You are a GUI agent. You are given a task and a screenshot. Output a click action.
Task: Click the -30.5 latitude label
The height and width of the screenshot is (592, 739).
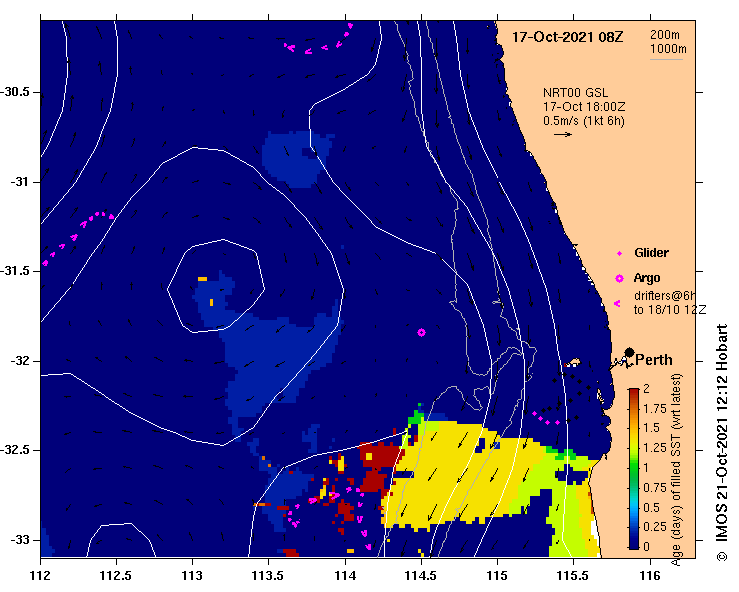coord(16,92)
